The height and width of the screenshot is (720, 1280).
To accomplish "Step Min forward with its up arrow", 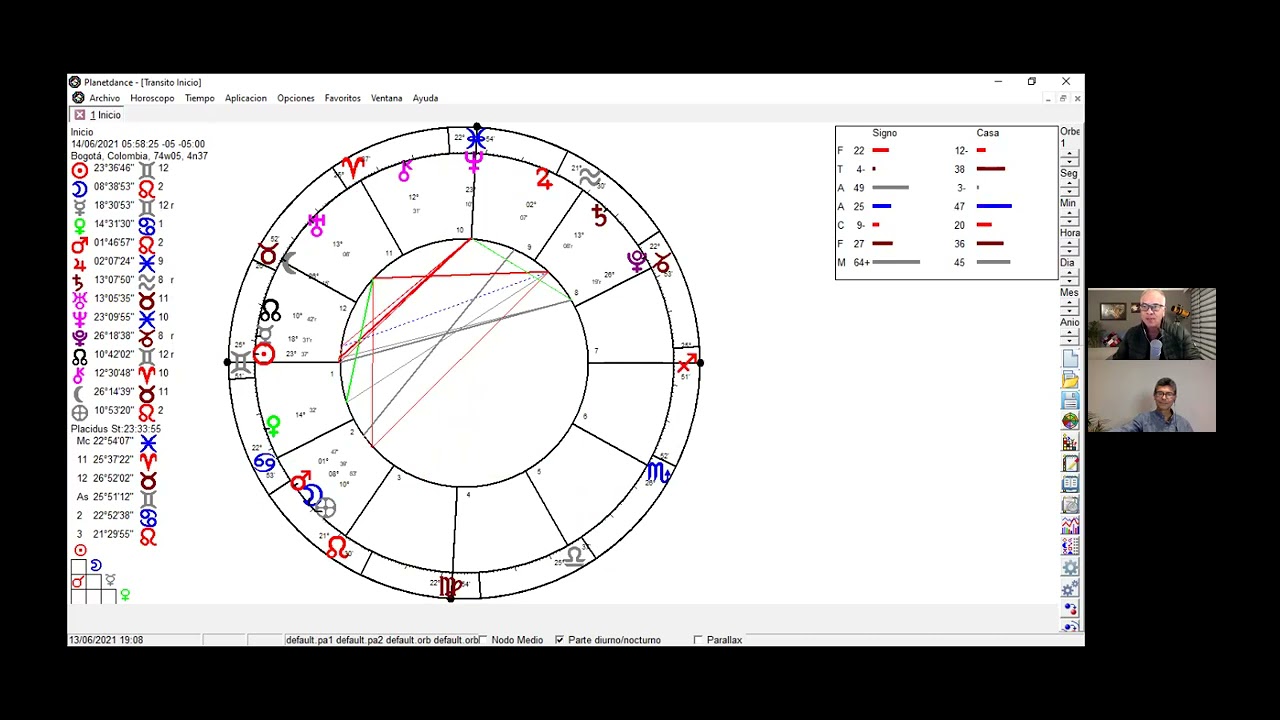I will (1069, 213).
